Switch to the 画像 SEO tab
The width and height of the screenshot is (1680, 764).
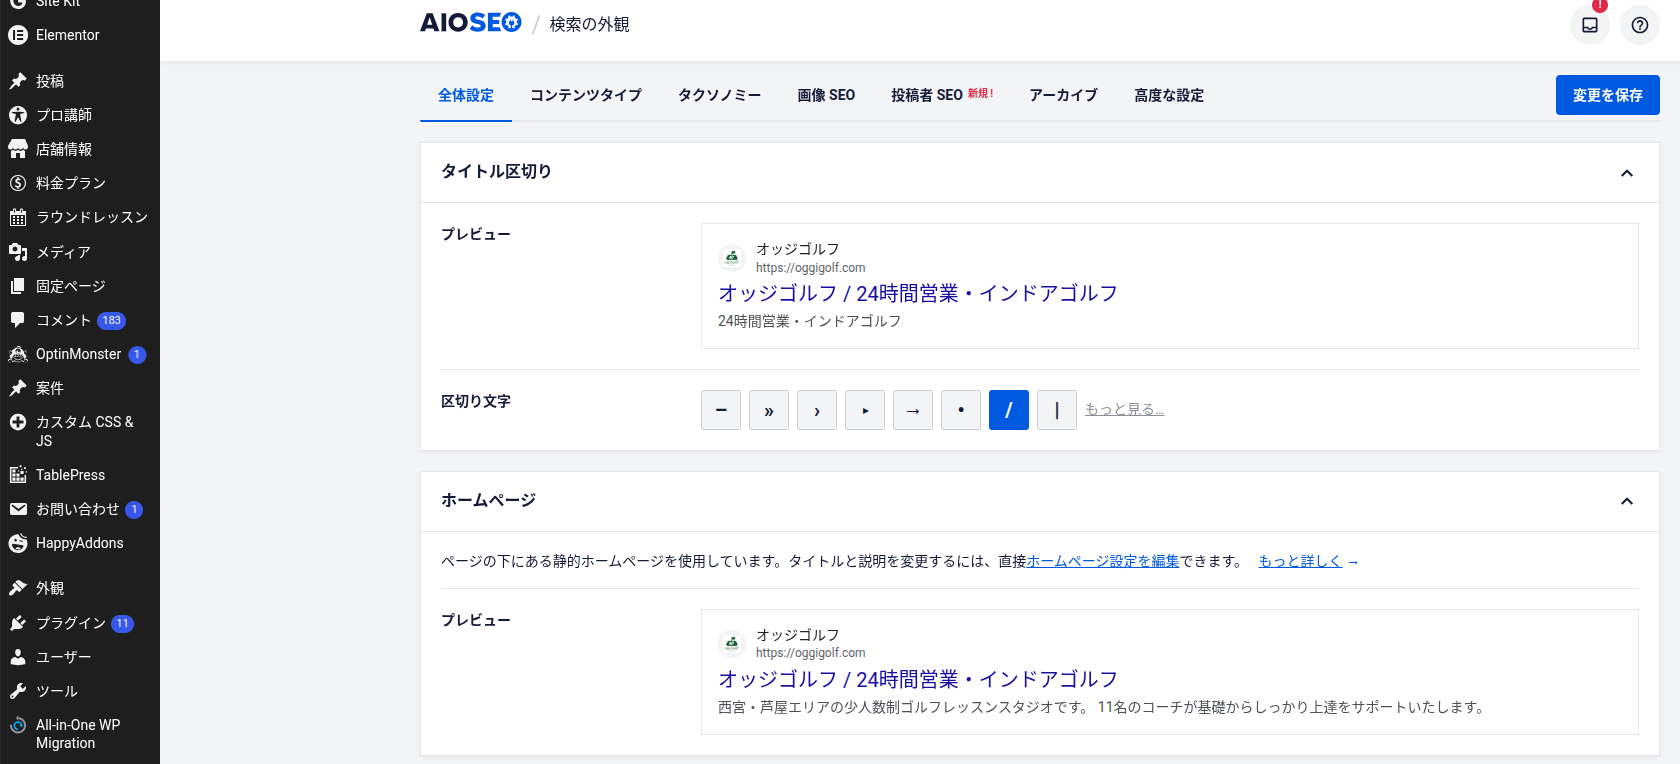tap(826, 95)
